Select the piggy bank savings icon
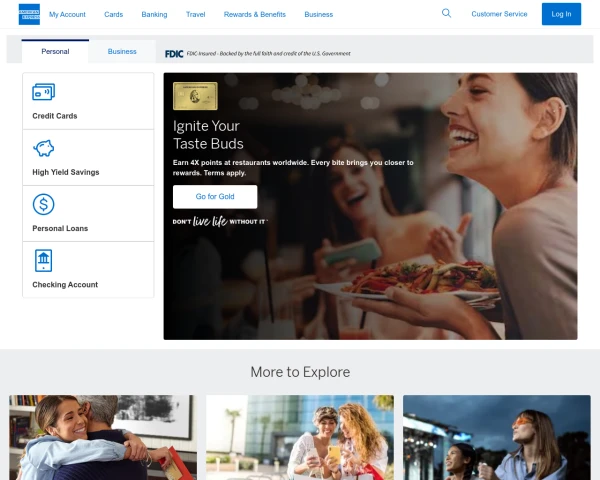The width and height of the screenshot is (600, 480). pos(44,148)
